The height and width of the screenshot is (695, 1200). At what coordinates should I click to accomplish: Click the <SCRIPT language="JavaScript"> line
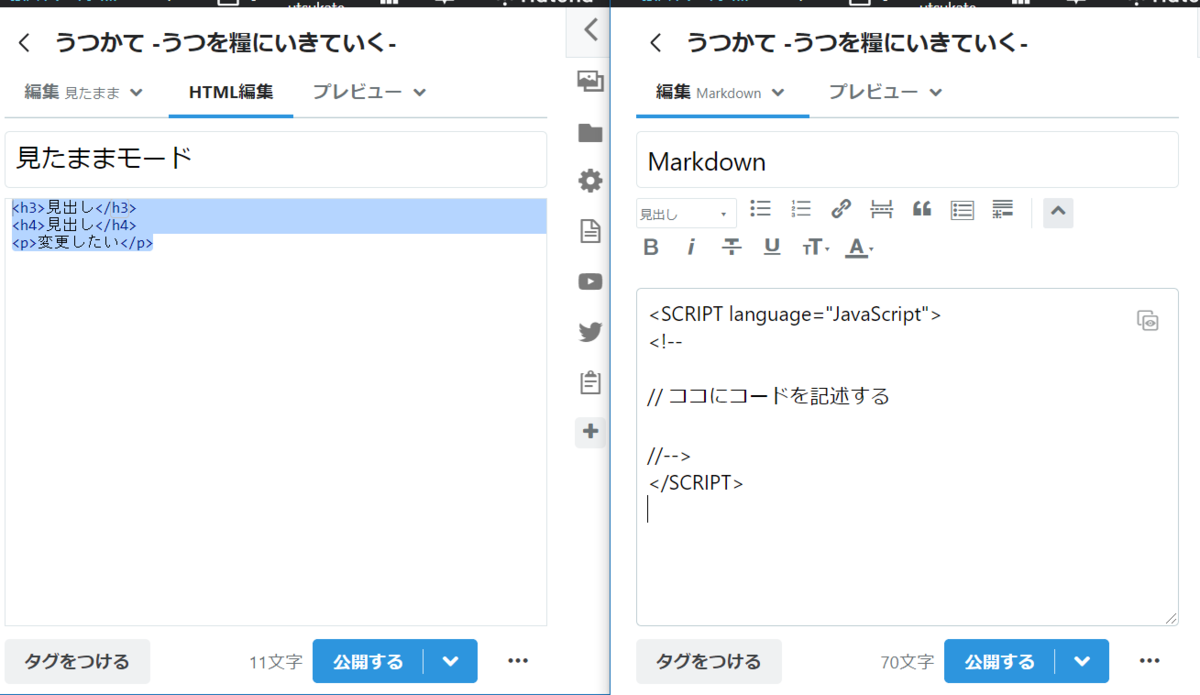click(795, 314)
